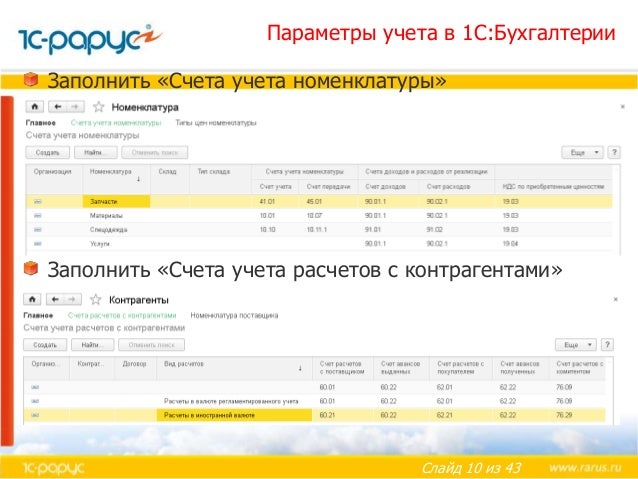Click НДС по приобретенным ценностям header
Image resolution: width=638 pixels, height=479 pixels.
point(553,186)
